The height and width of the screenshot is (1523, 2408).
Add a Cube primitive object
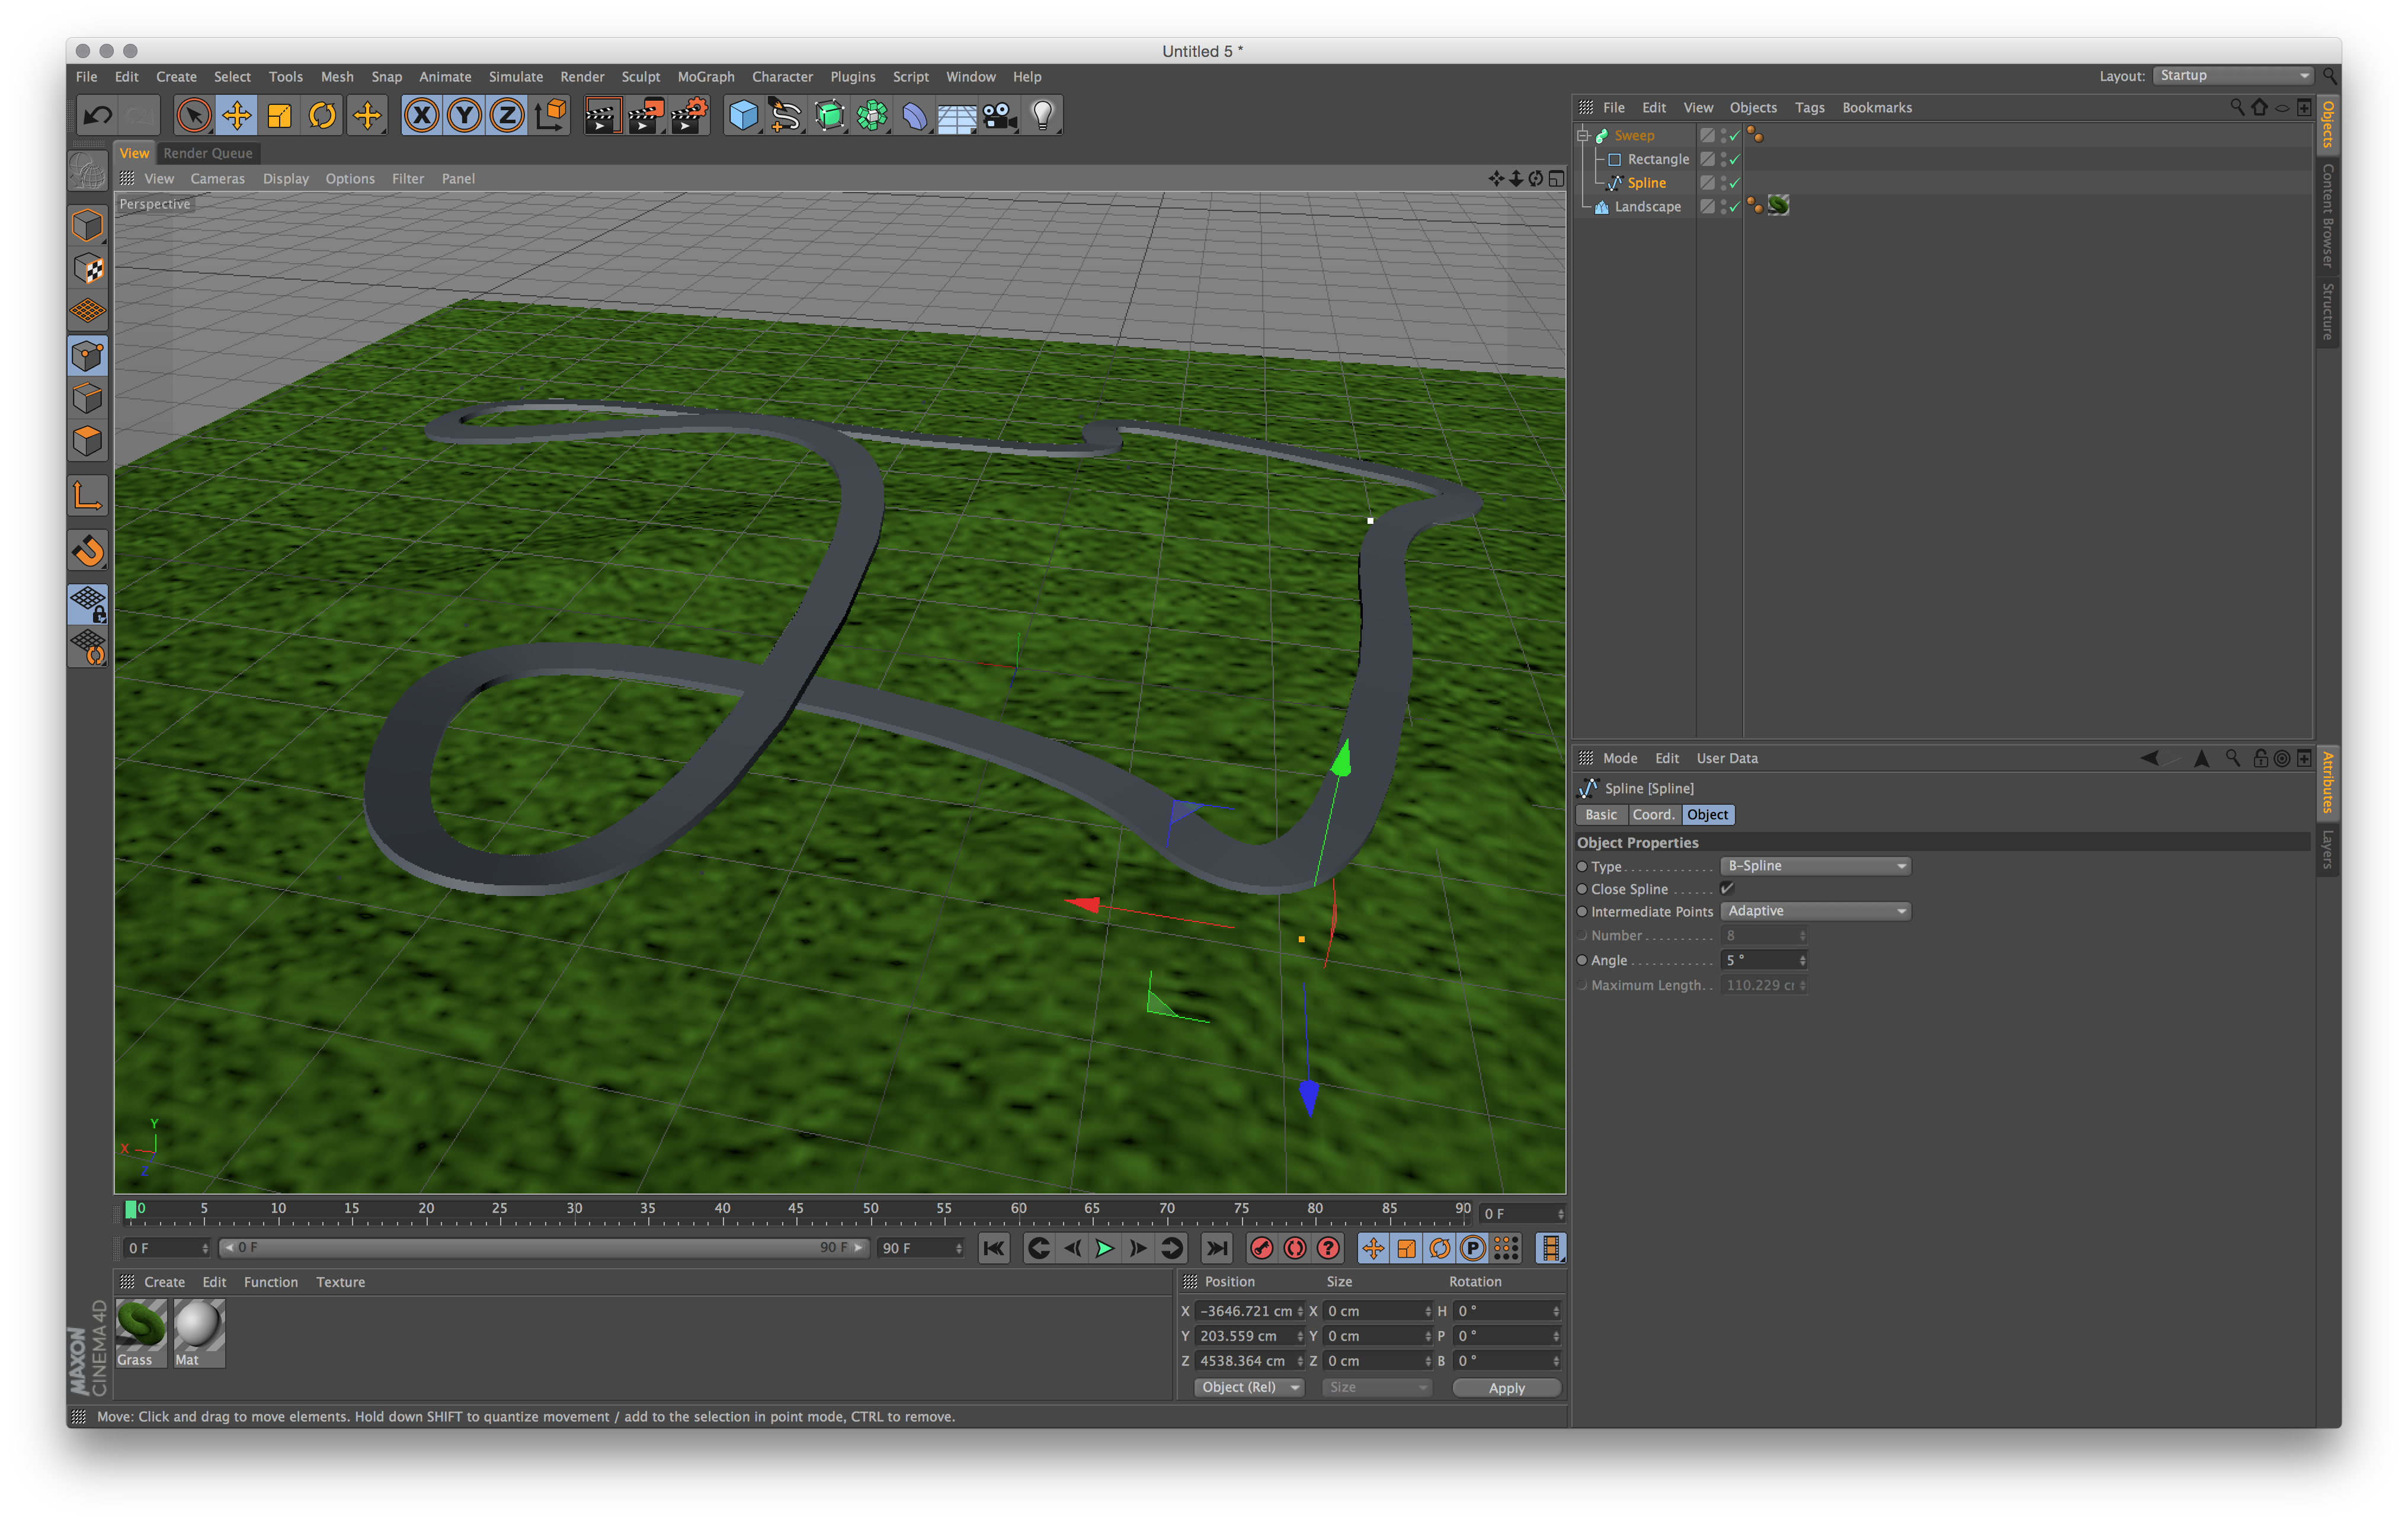point(743,116)
